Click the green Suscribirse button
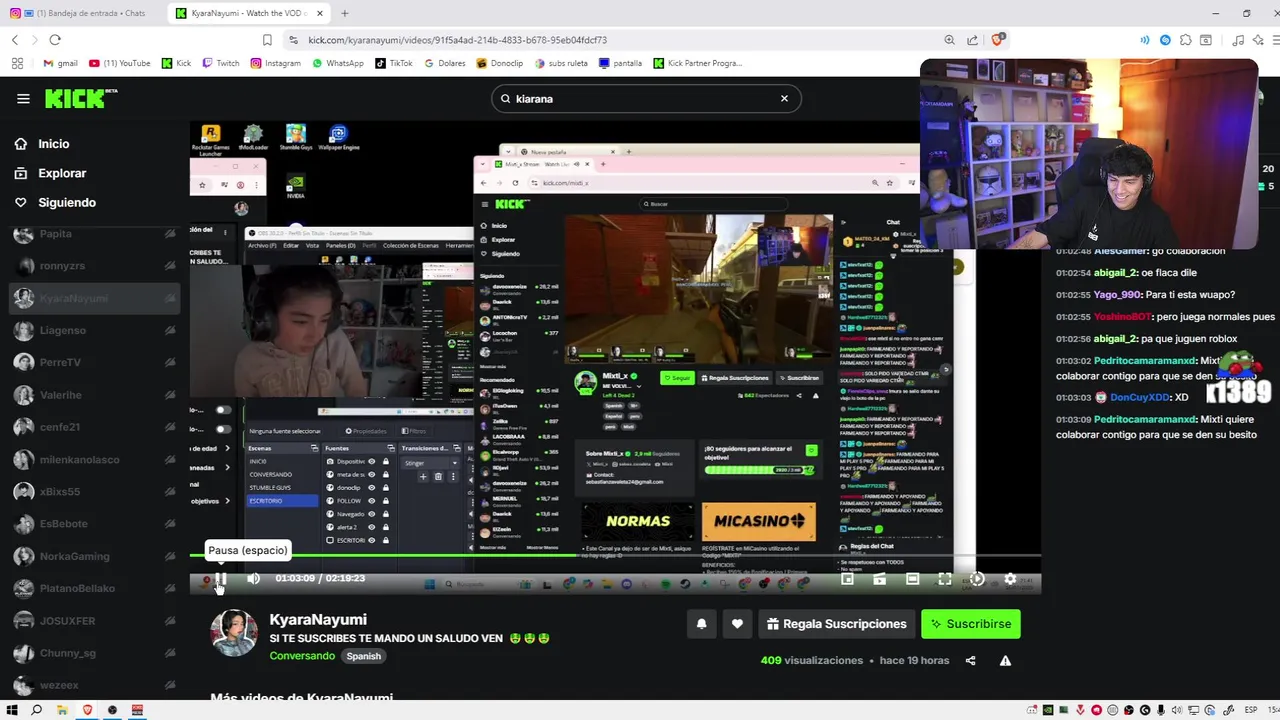 (x=971, y=624)
